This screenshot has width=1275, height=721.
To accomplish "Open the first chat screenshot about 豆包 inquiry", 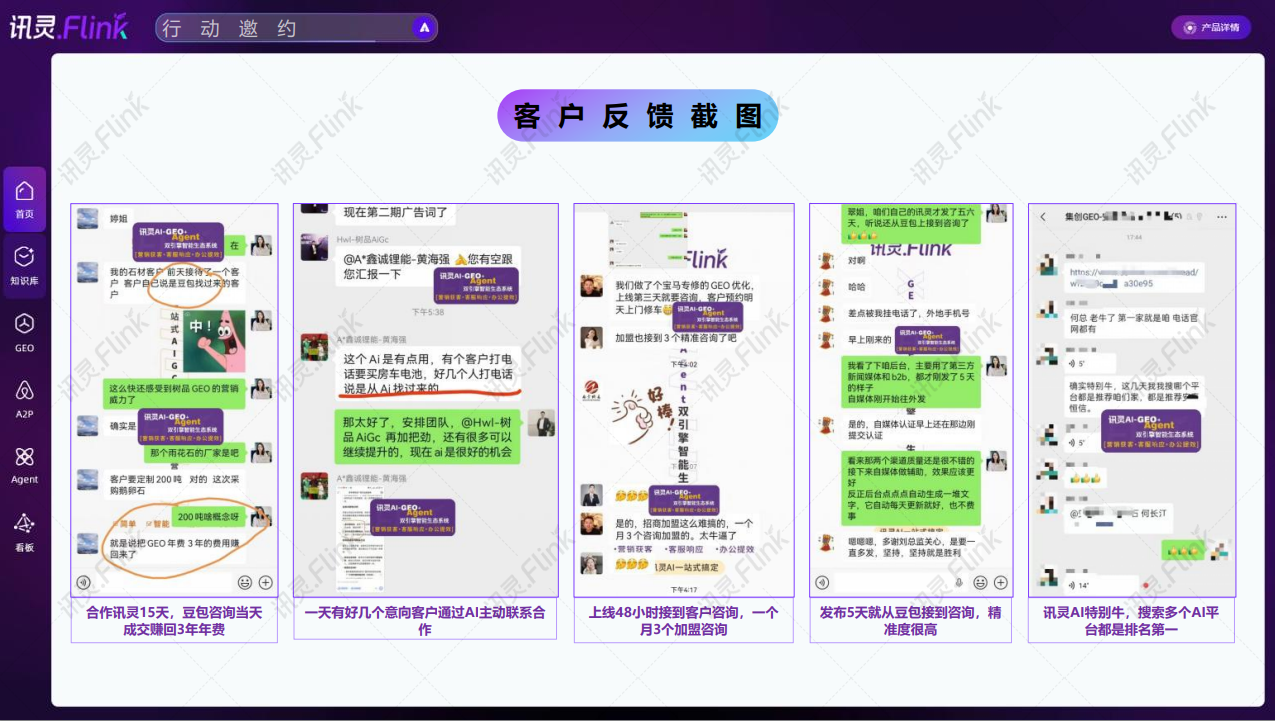I will 174,400.
